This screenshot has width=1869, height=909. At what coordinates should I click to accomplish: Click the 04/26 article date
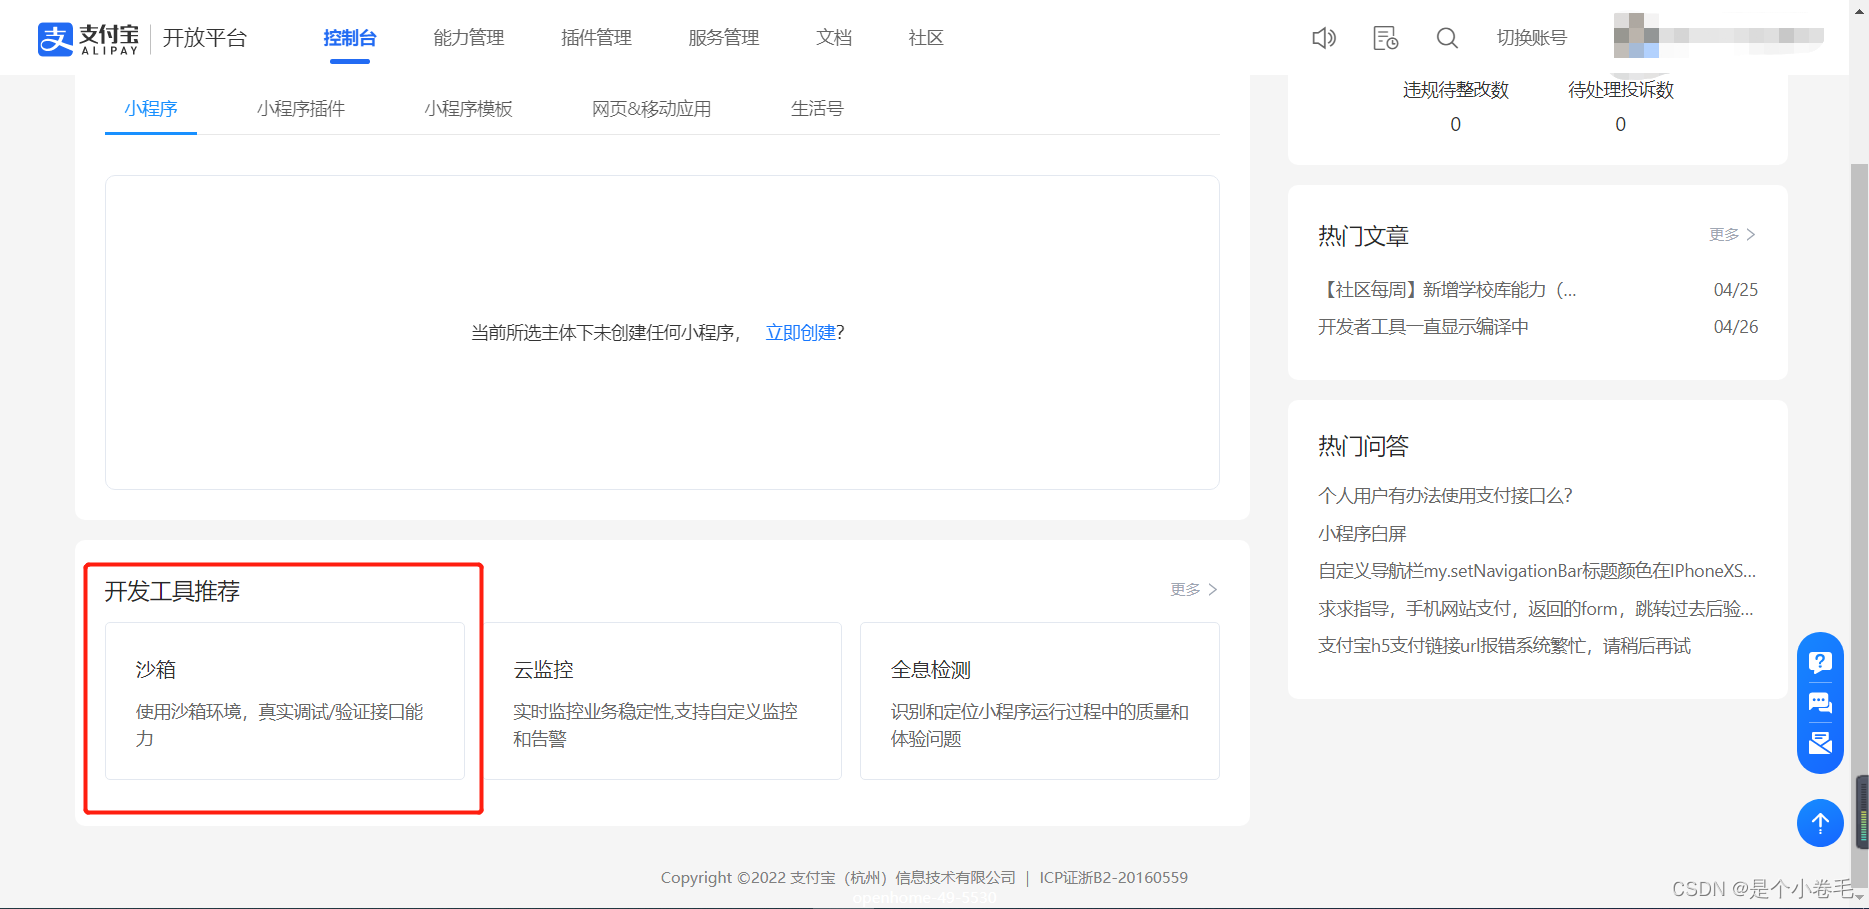1736,327
